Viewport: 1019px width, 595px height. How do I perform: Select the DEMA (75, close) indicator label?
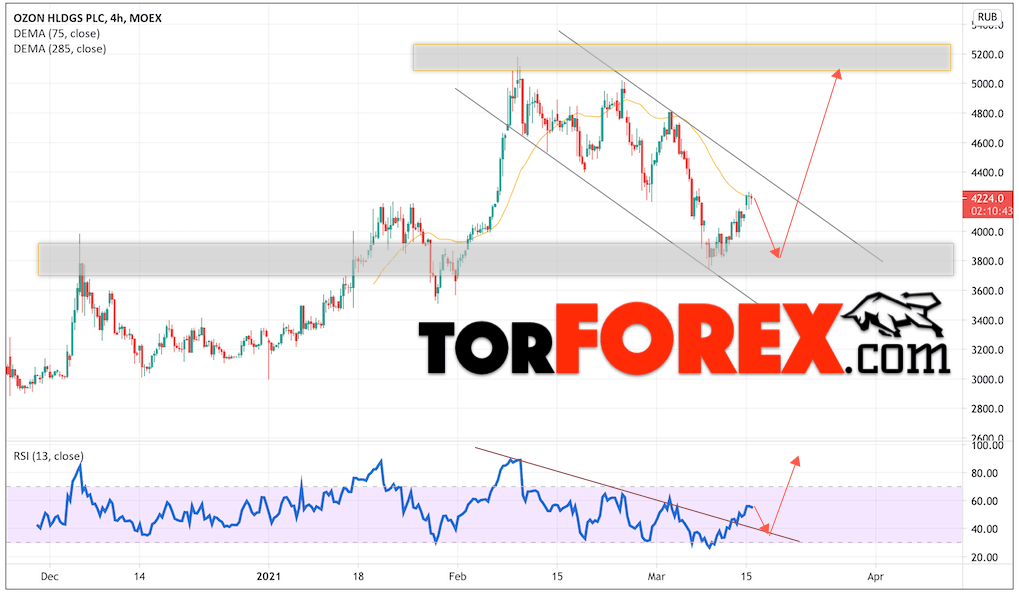(57, 33)
